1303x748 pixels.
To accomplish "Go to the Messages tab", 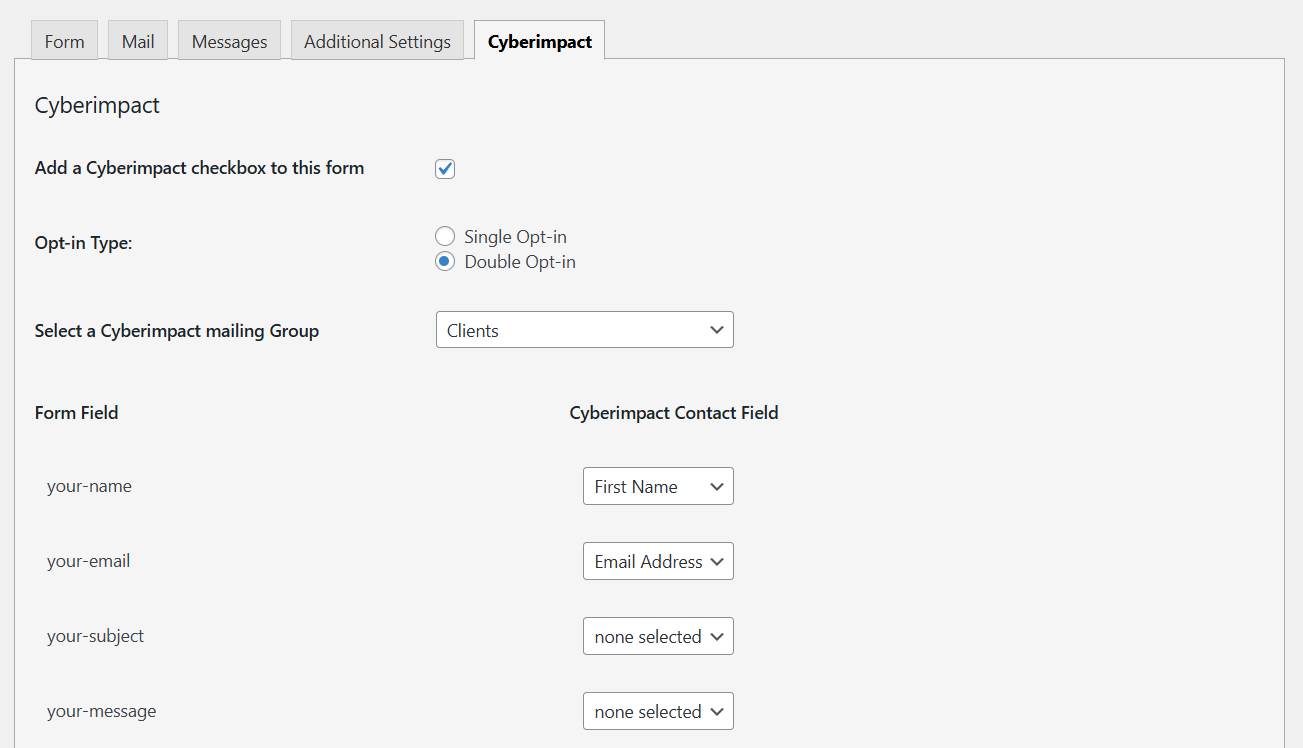I will (229, 41).
